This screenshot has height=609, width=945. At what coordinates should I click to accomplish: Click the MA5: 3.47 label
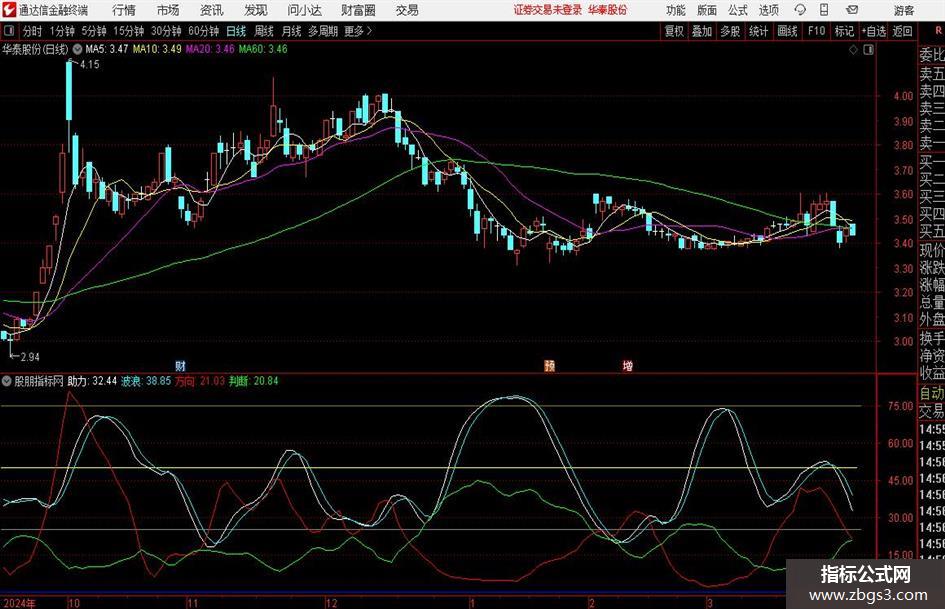(x=107, y=49)
